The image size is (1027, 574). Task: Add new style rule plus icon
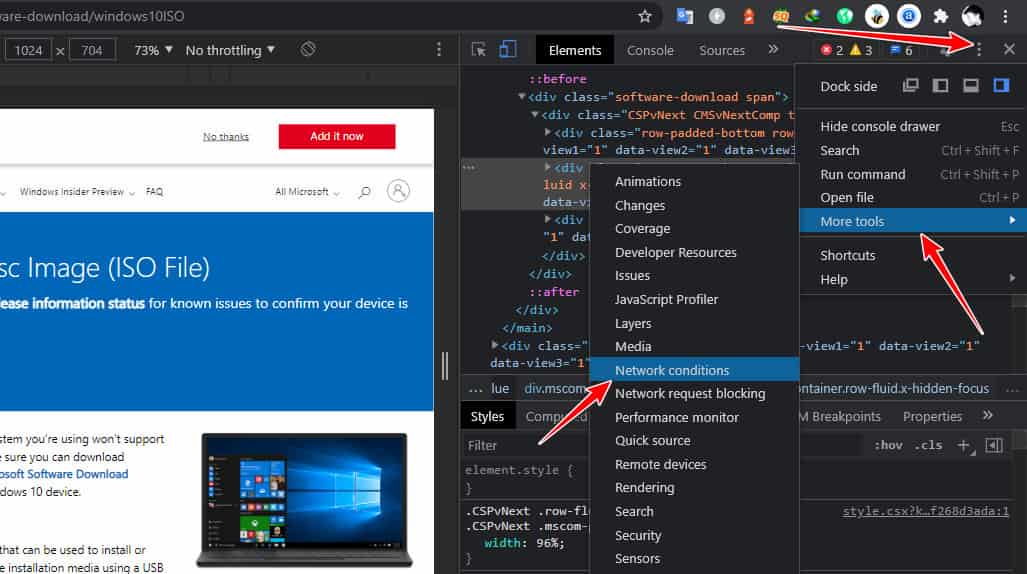point(963,446)
